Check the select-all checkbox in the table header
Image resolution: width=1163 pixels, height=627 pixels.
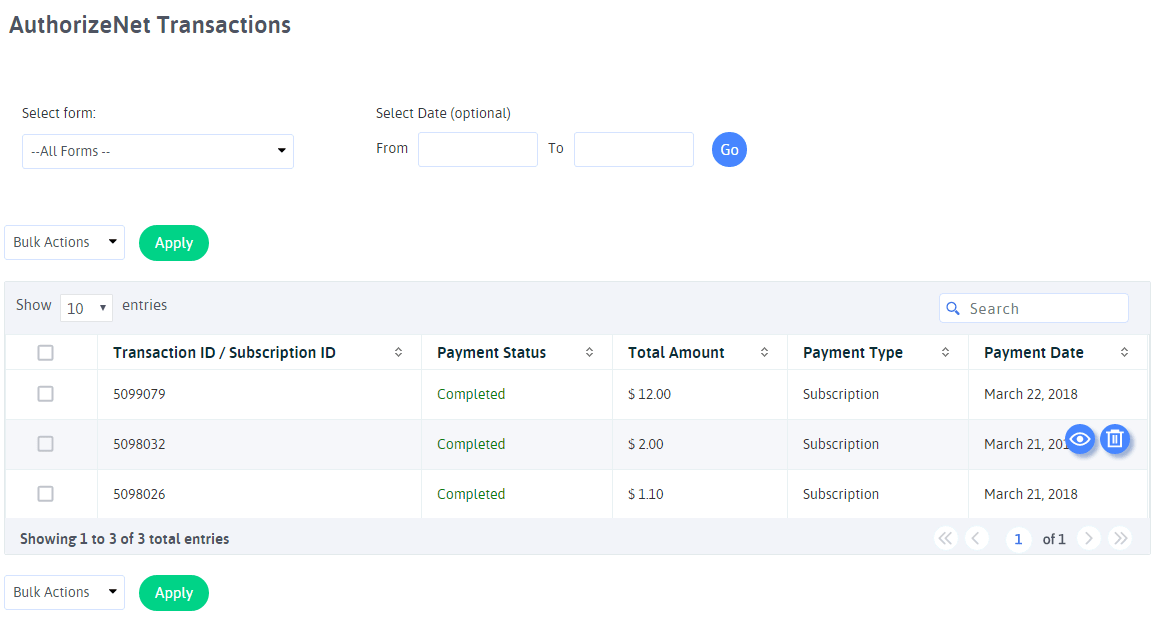[45, 352]
